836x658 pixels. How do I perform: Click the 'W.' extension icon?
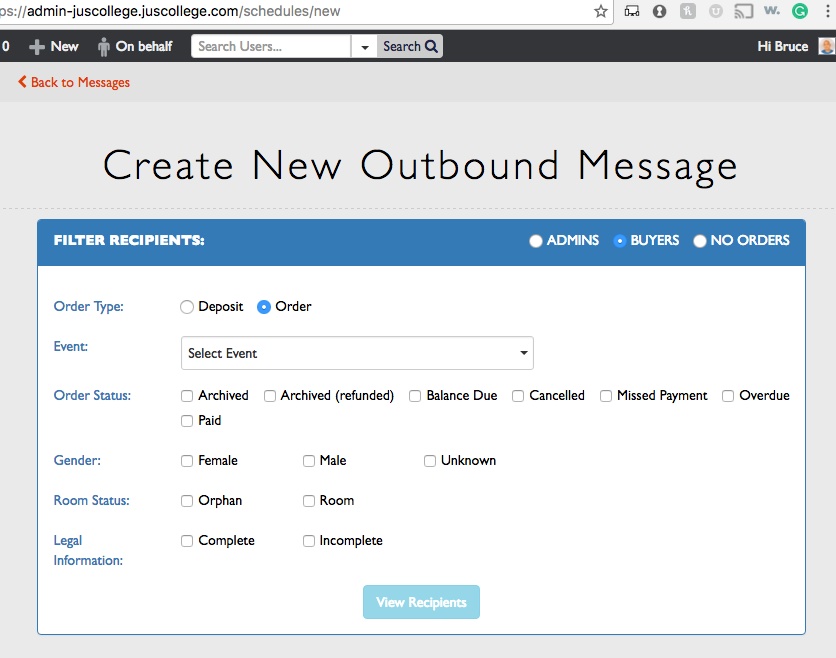pos(772,11)
